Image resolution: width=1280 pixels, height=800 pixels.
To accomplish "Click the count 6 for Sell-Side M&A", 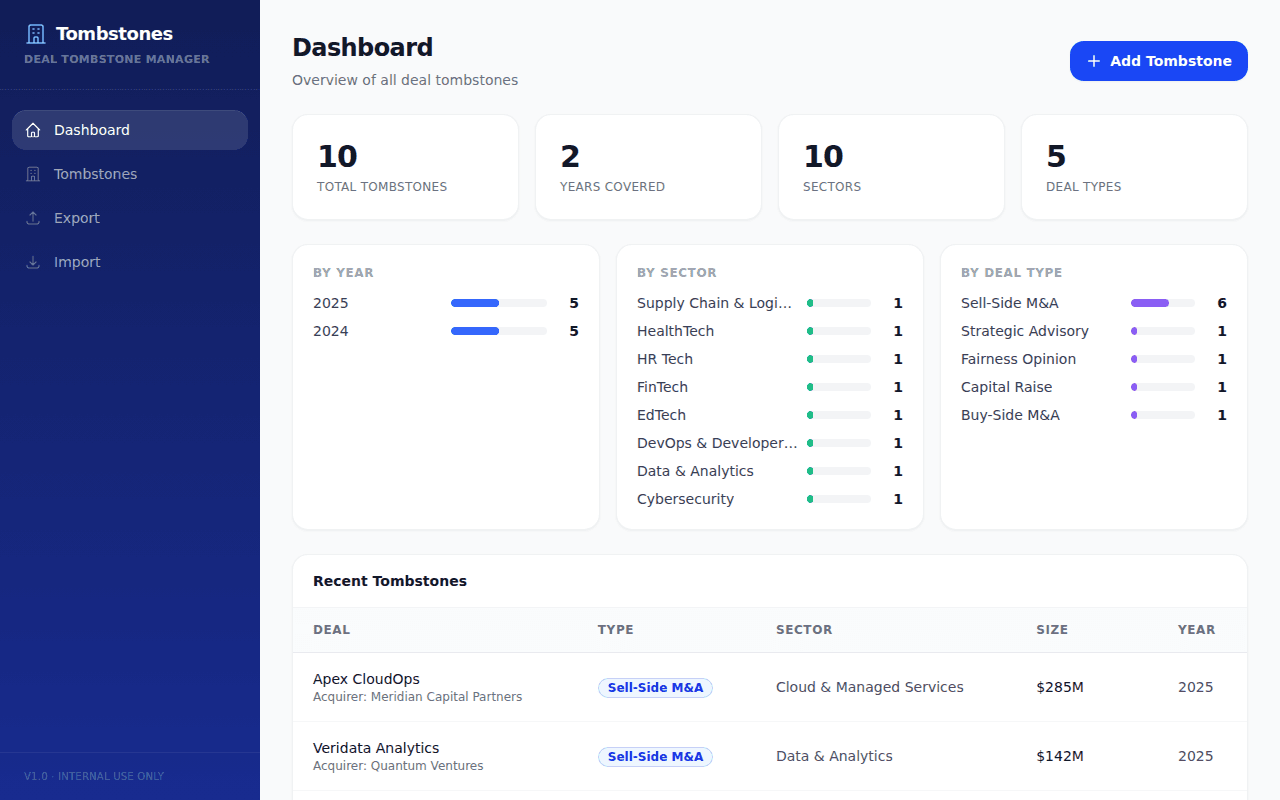I will click(x=1222, y=303).
